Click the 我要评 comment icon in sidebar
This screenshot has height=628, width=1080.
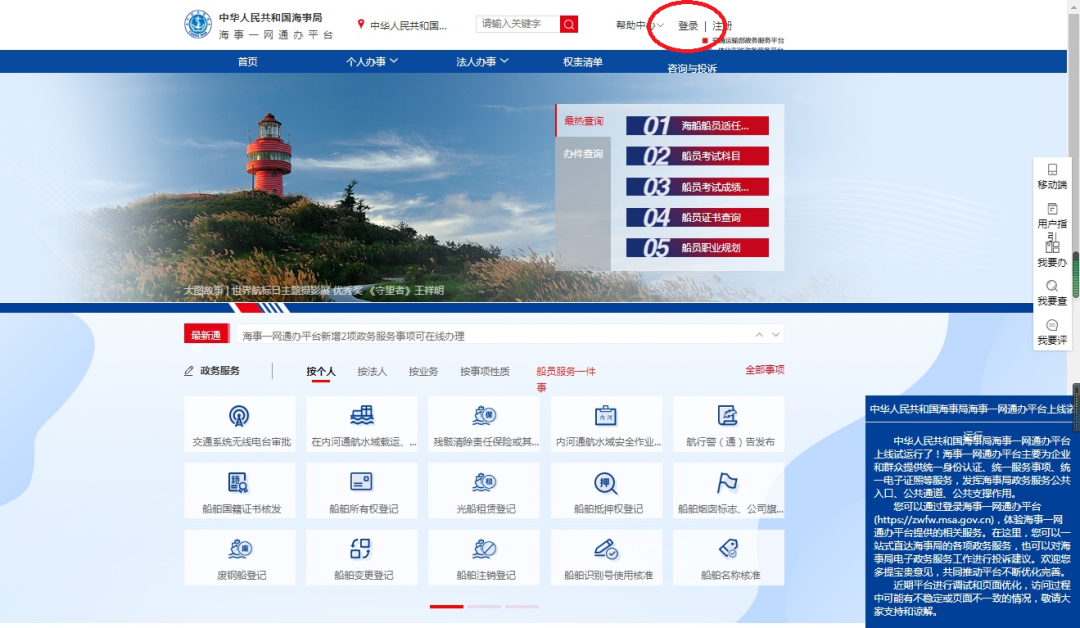(x=1052, y=326)
